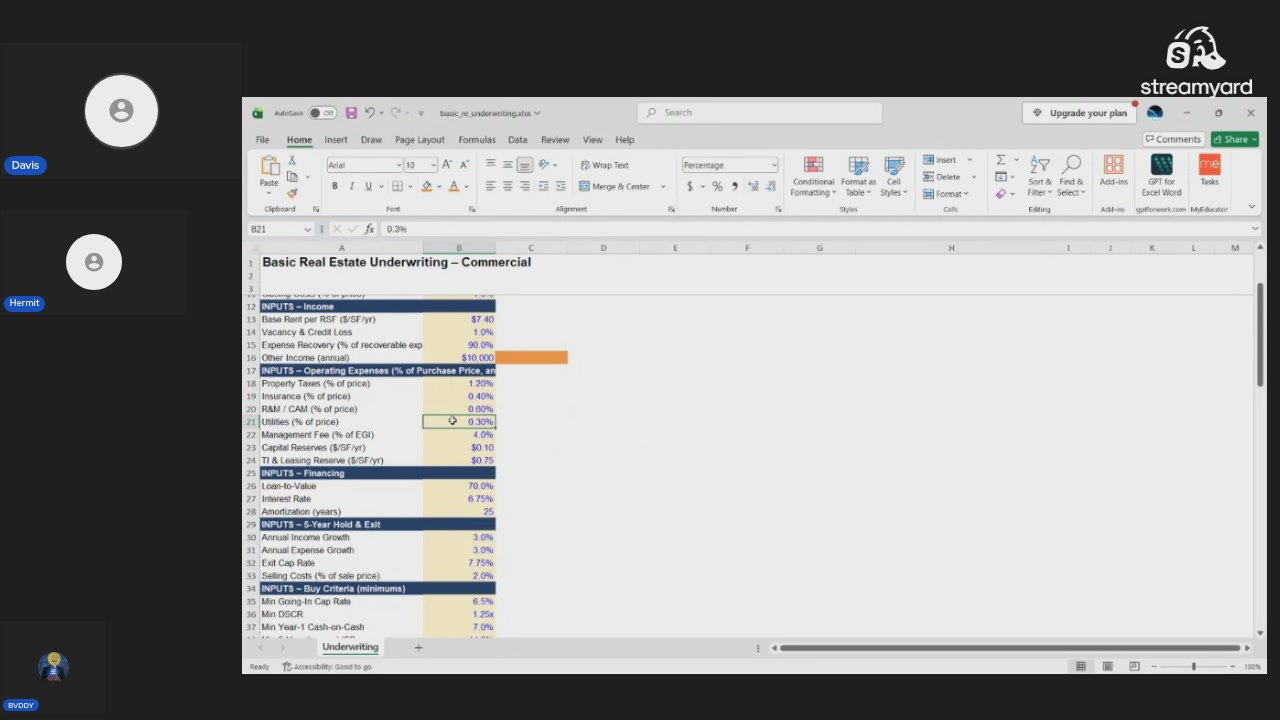The height and width of the screenshot is (720, 1280).
Task: Launch GPT for Excel Word add-in
Action: [x=1161, y=176]
